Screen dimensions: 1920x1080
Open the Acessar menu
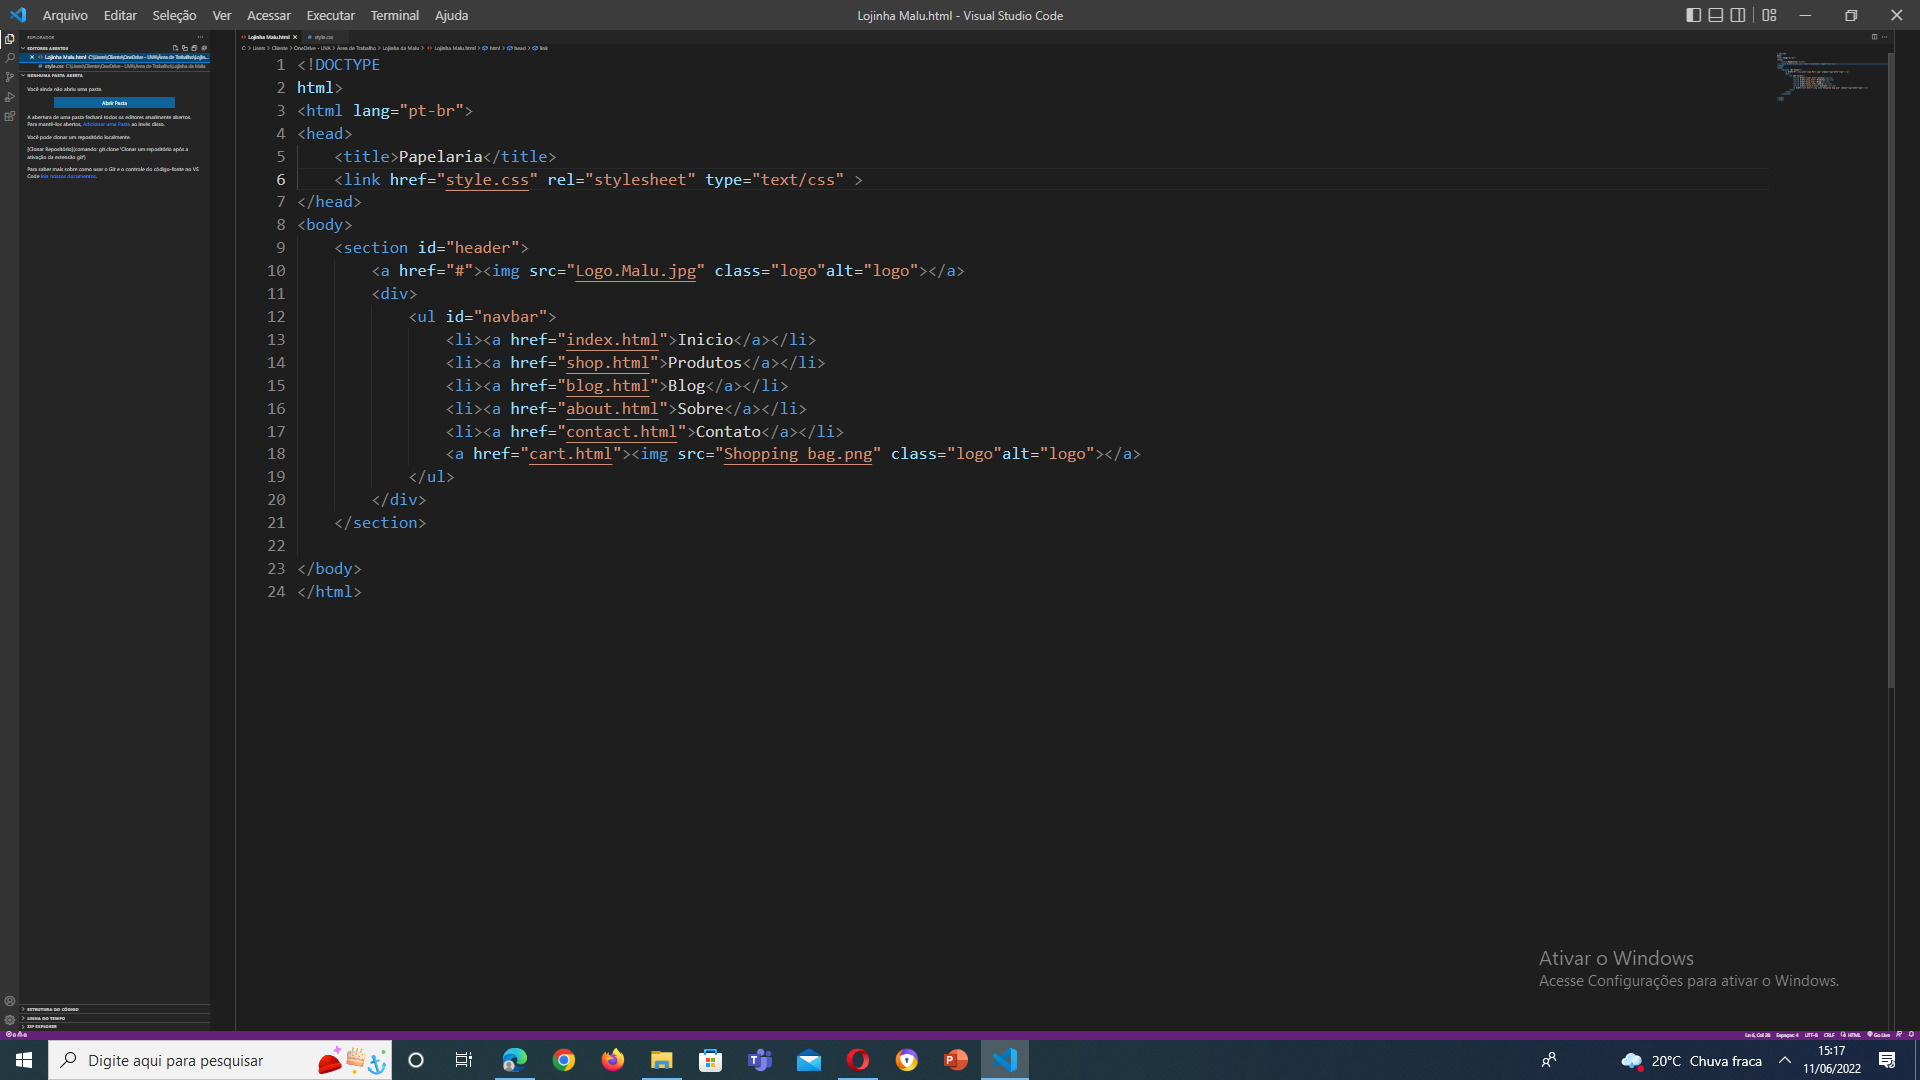(x=269, y=15)
